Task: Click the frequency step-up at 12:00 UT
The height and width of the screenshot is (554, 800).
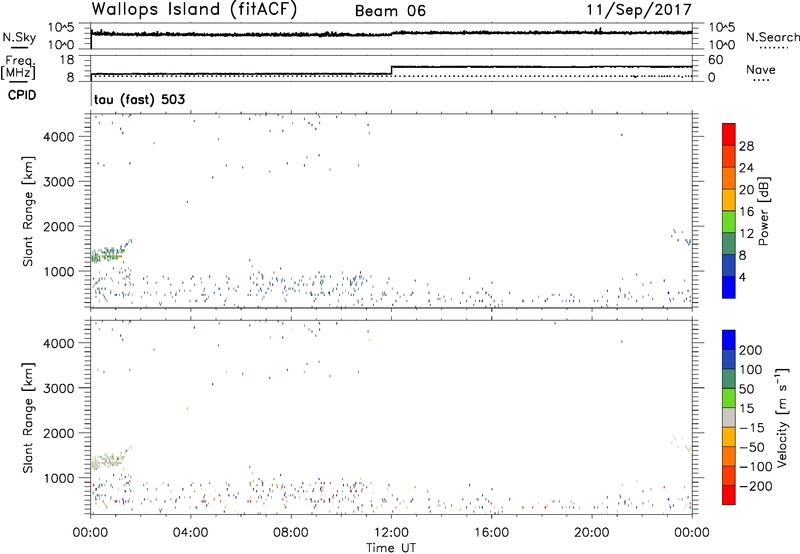Action: (x=391, y=70)
